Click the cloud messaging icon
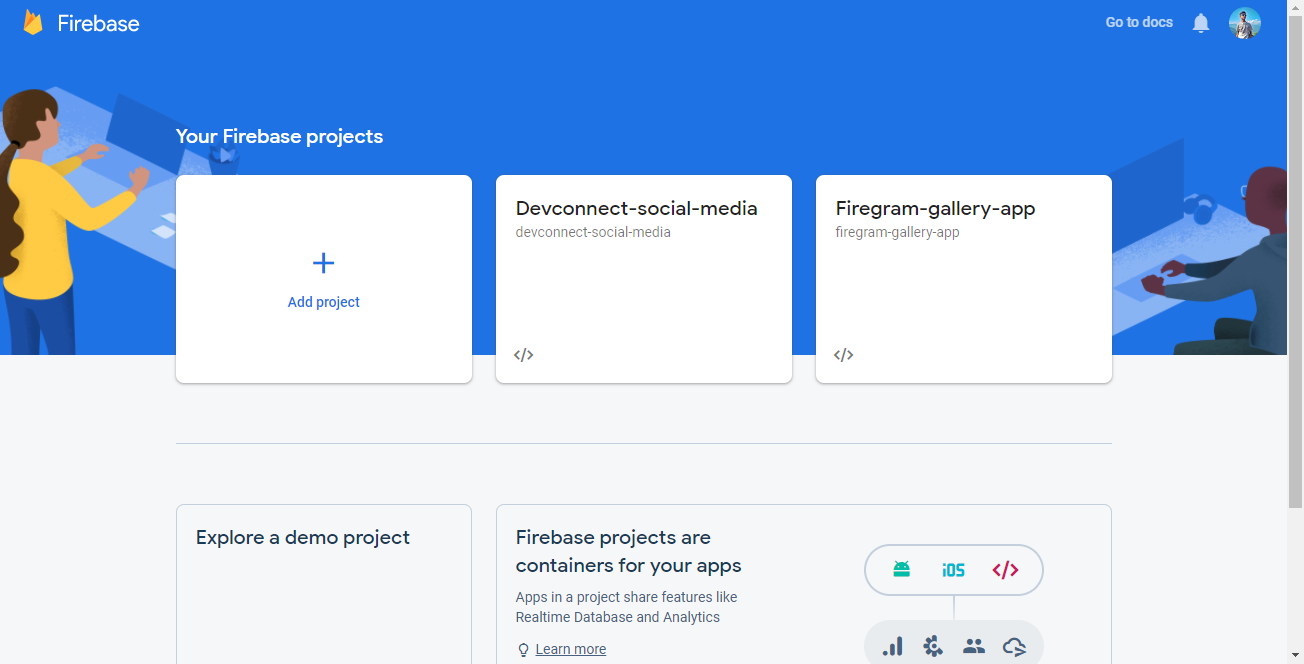The image size is (1304, 664). point(1014,647)
